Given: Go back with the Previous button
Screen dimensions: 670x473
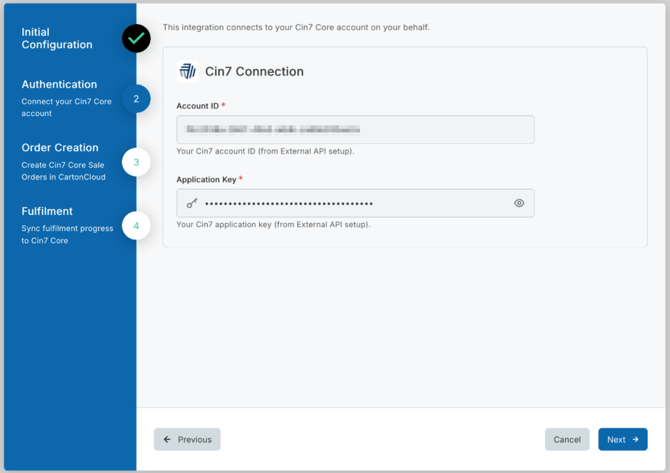Looking at the screenshot, I should coord(187,439).
